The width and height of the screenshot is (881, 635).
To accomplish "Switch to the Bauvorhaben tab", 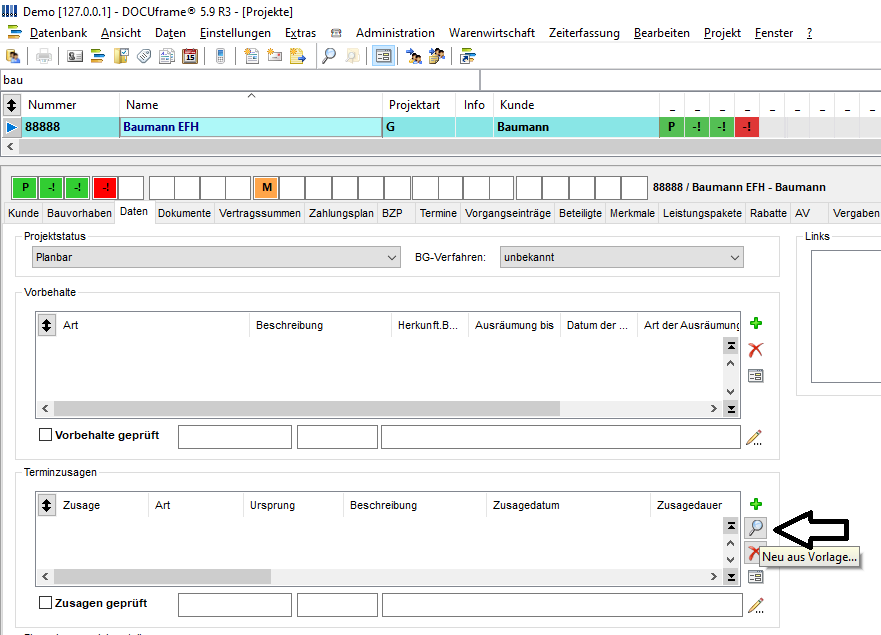I will tap(79, 214).
